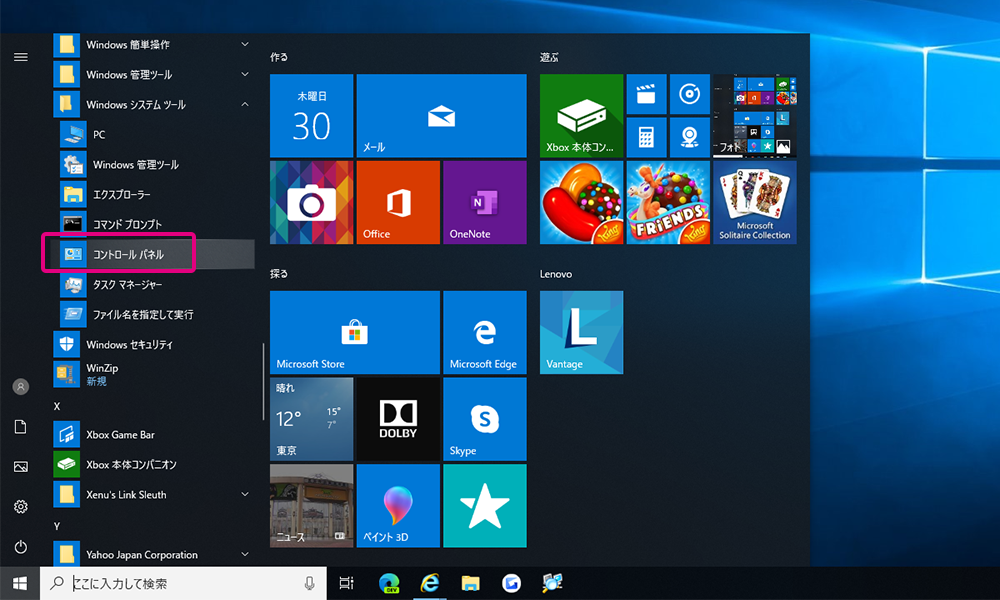Open the Paint 3D tile
This screenshot has height=600, width=1000.
point(398,505)
